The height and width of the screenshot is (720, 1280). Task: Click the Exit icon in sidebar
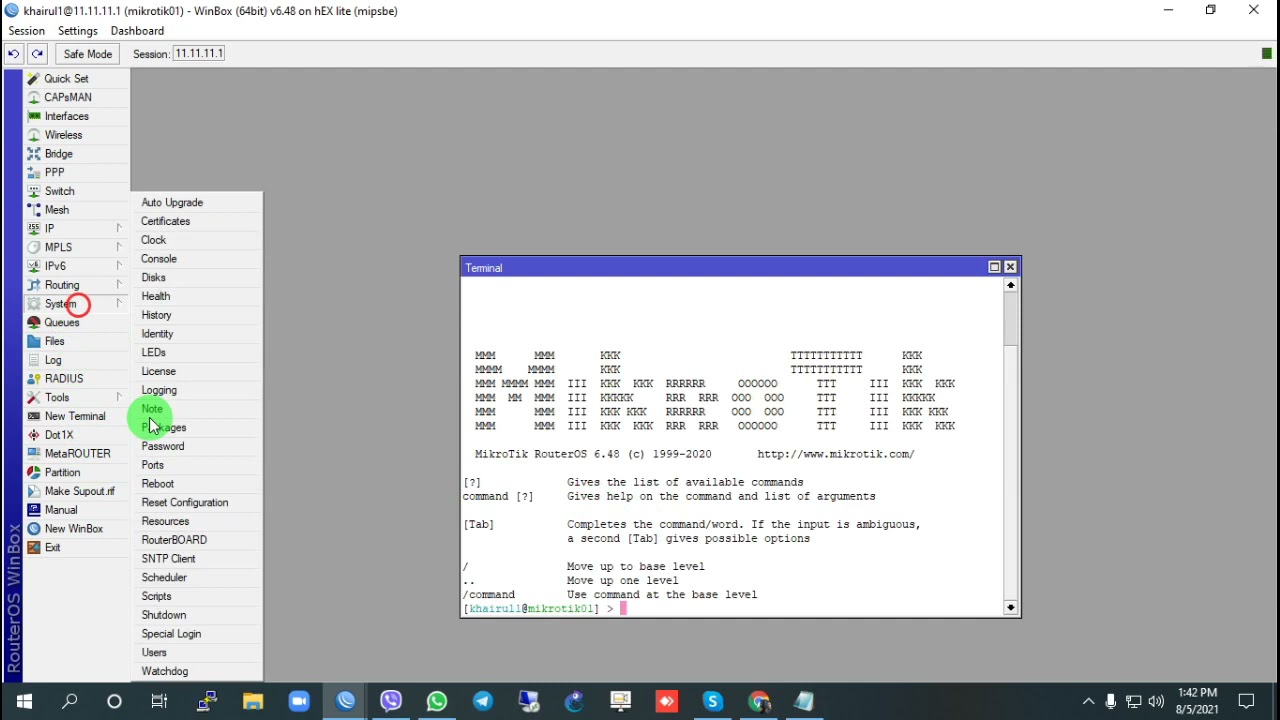(34, 547)
